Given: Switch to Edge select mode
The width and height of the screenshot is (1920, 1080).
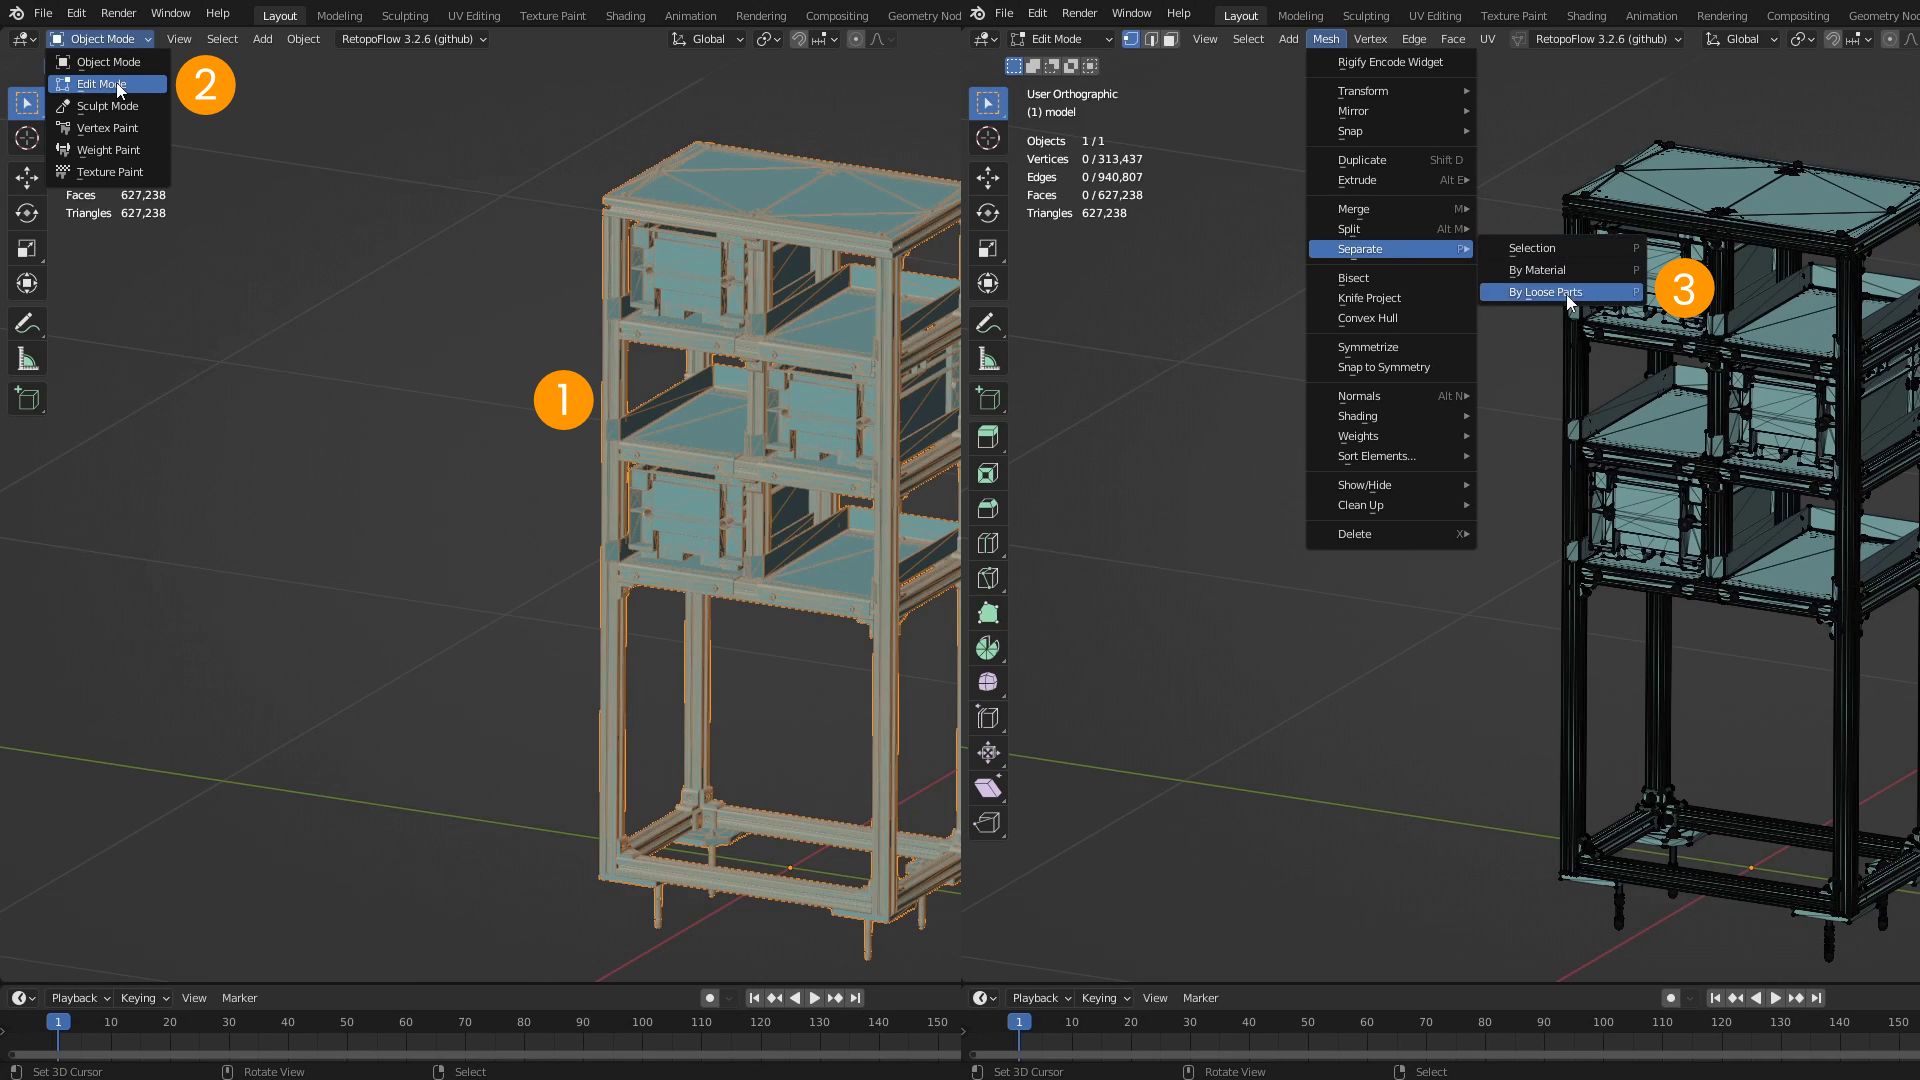Looking at the screenshot, I should [1151, 39].
